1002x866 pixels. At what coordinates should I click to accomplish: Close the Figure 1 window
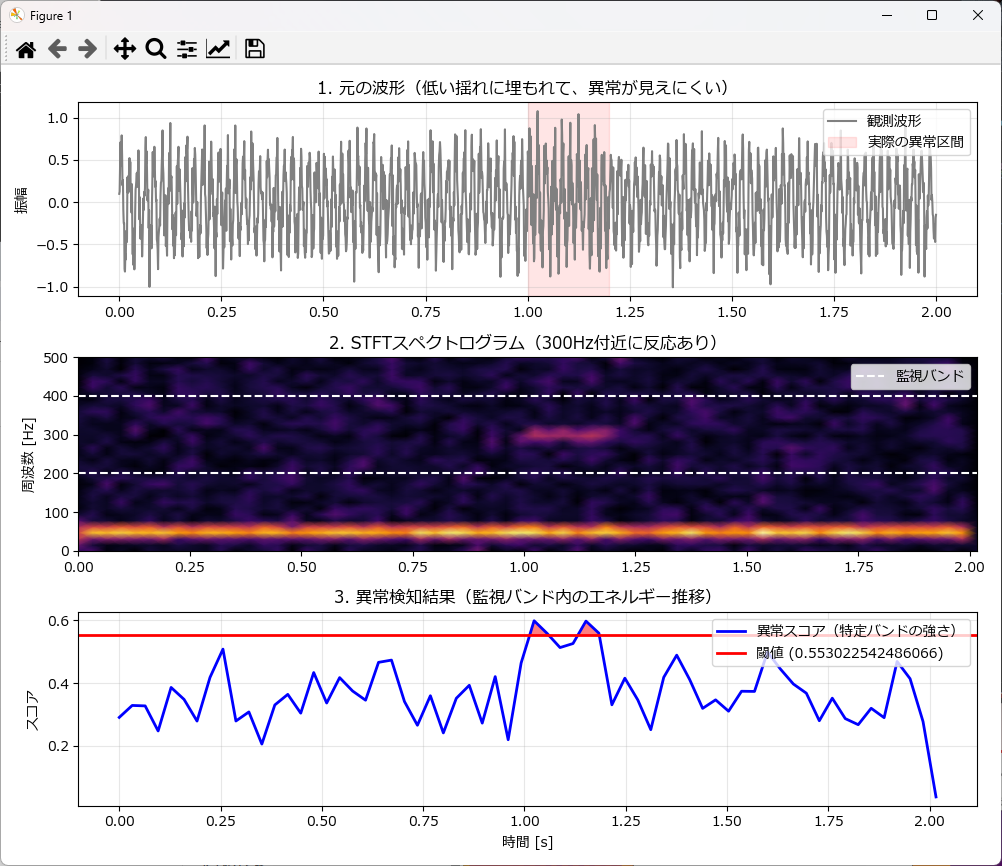[x=977, y=15]
